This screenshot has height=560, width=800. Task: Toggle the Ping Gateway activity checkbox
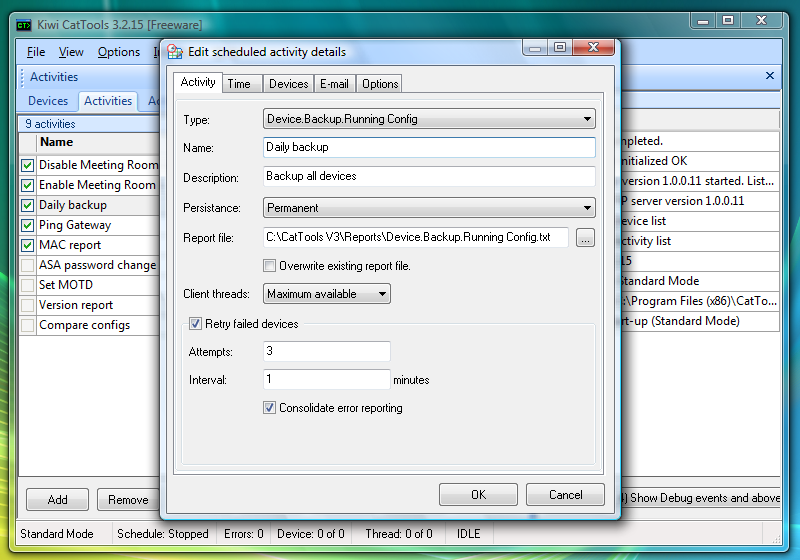(28, 225)
